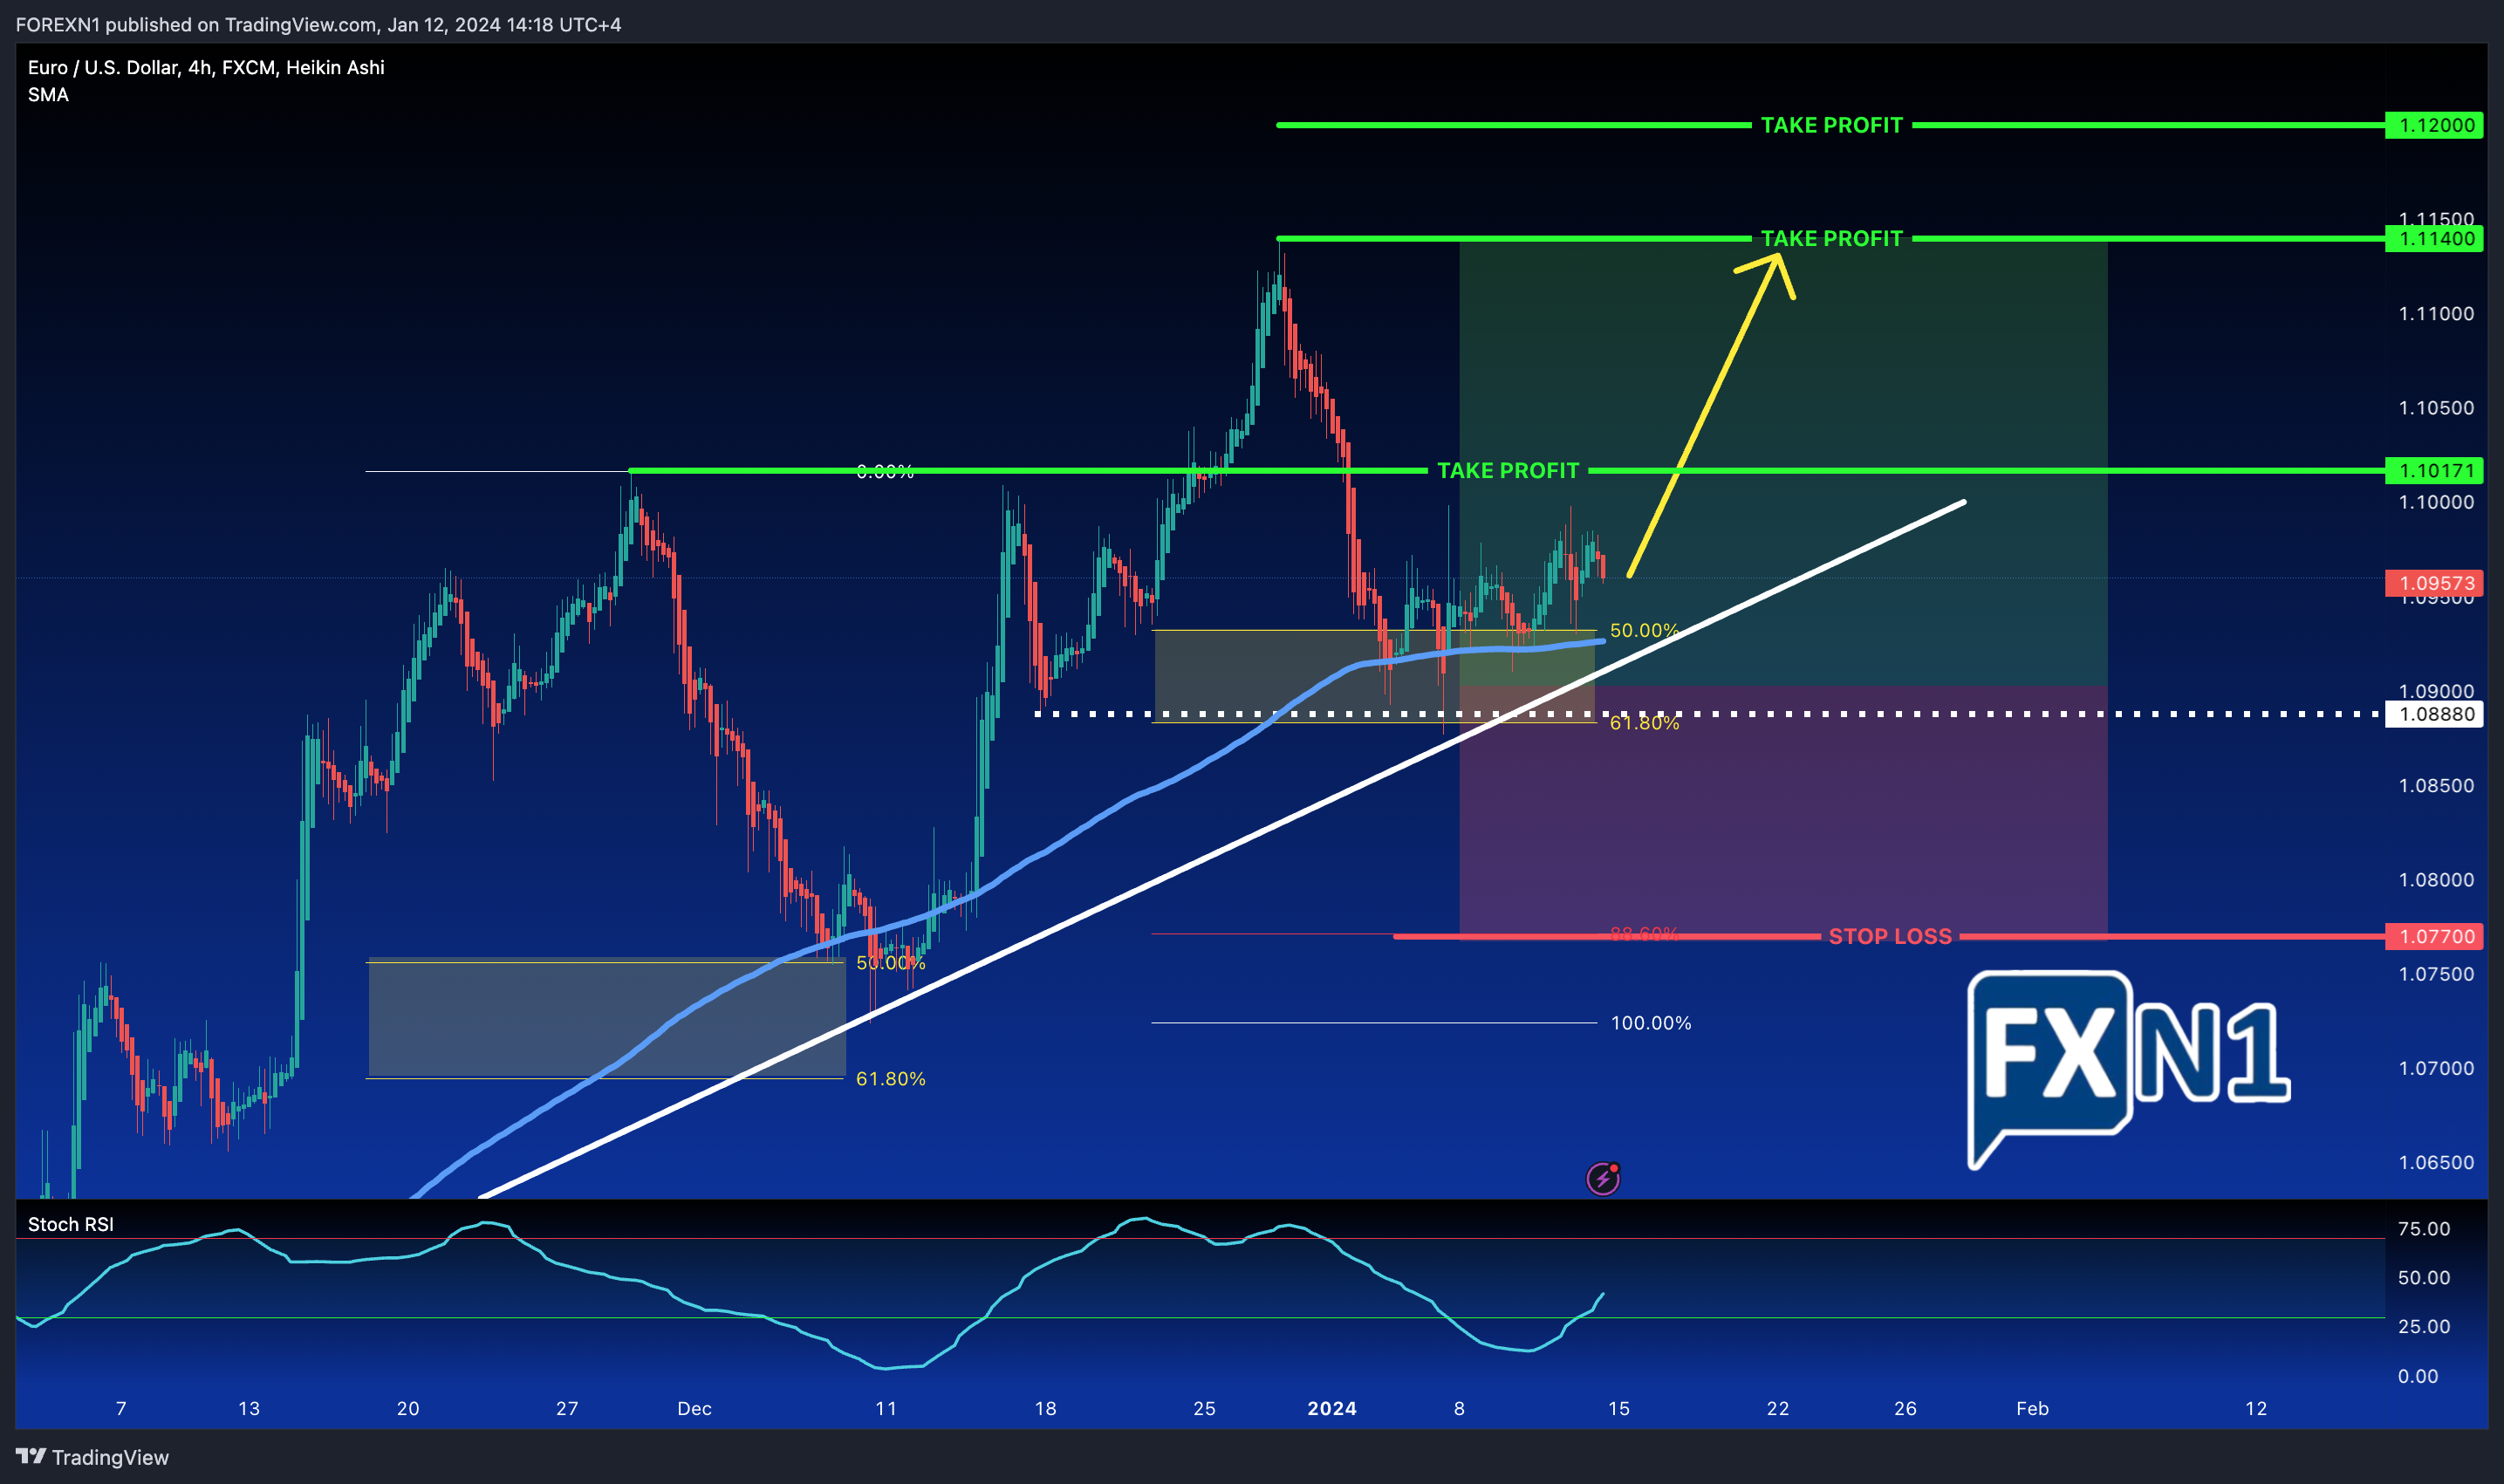Viewport: 2504px width, 1484px height.
Task: Click the white 1.08880 price label
Action: (2434, 714)
